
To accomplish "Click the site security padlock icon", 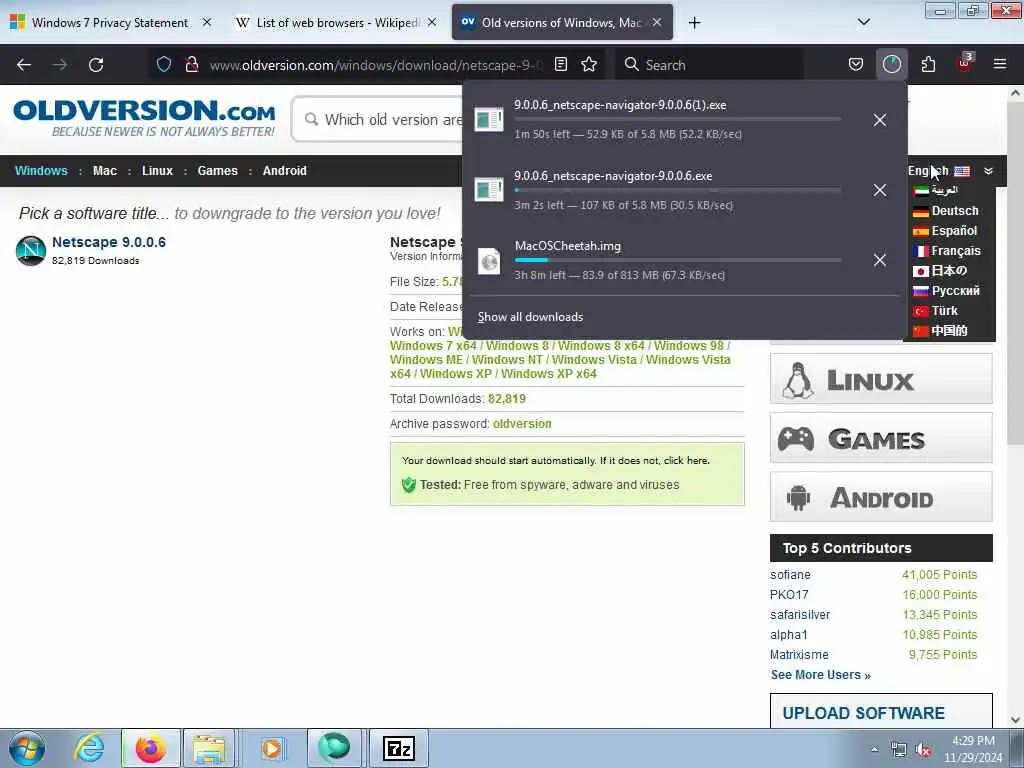I will click(x=191, y=64).
